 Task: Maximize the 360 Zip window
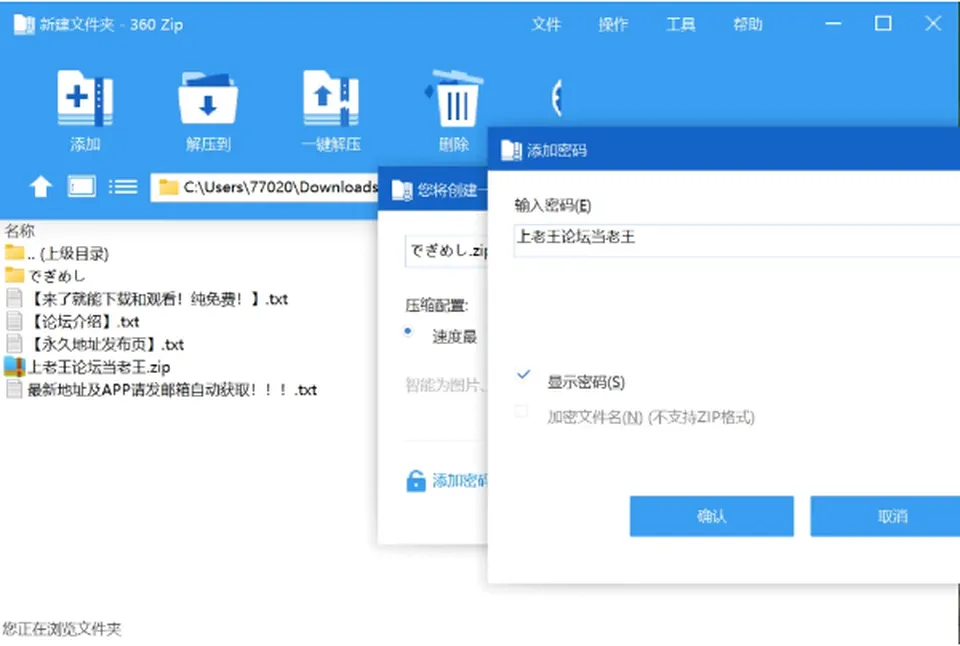click(883, 24)
